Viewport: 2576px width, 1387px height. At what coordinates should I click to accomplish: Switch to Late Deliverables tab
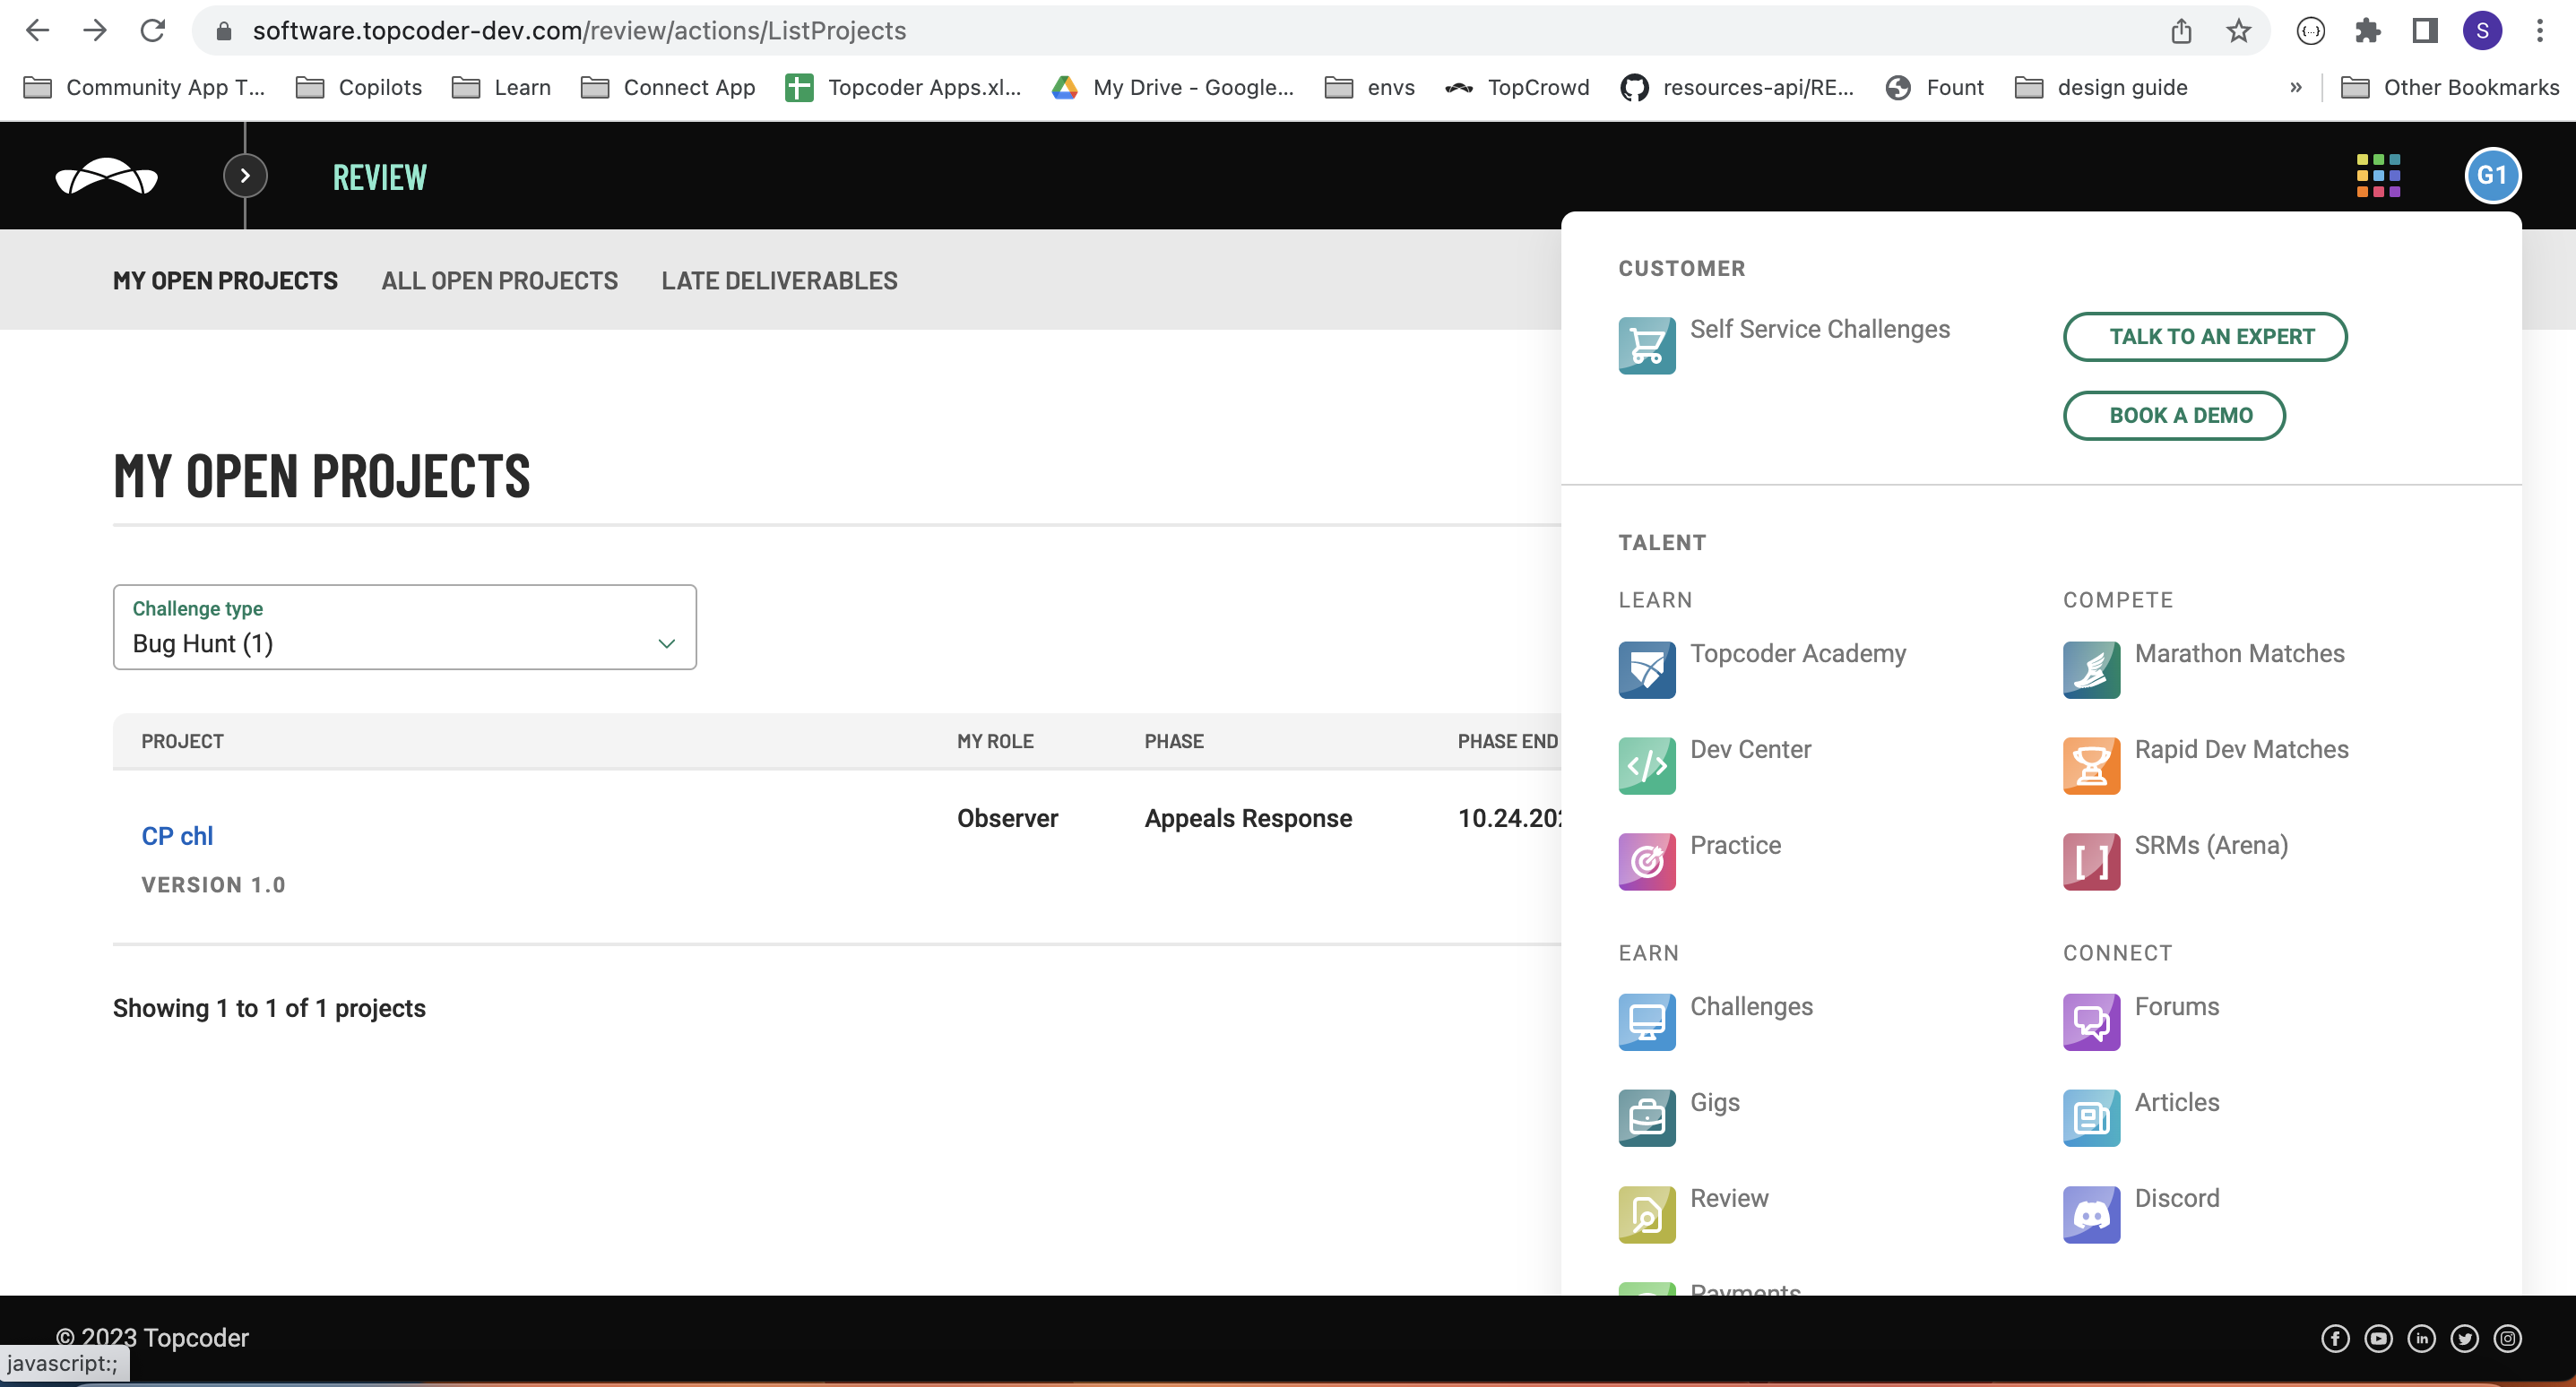click(779, 281)
